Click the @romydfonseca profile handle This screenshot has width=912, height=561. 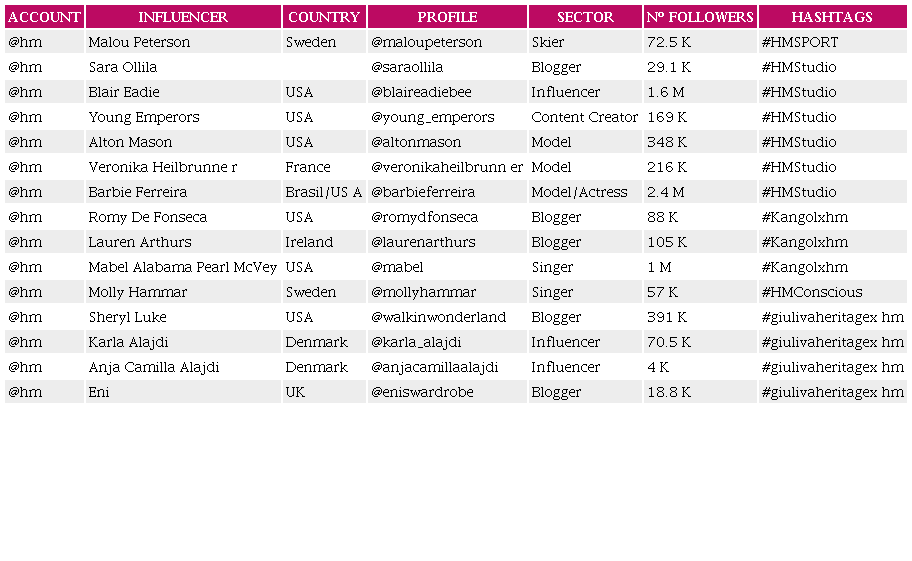tap(425, 217)
